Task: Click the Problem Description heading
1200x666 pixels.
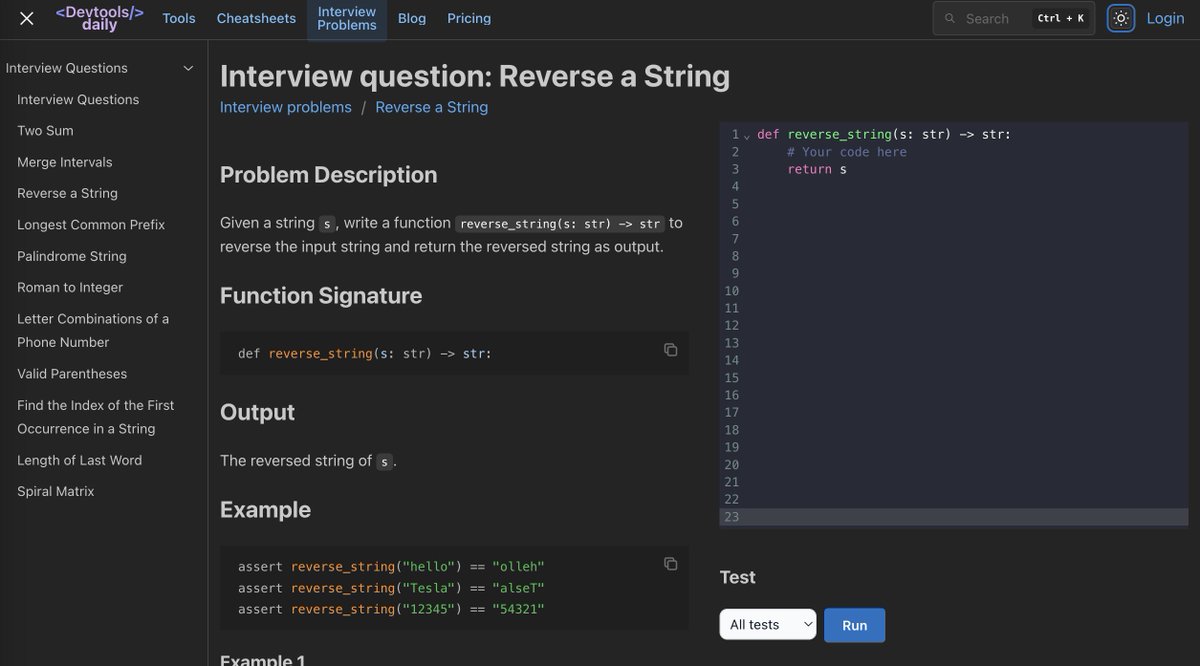Action: pos(329,174)
